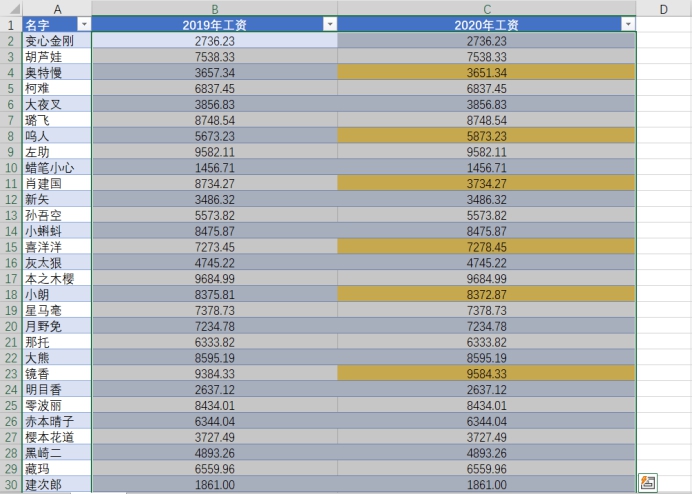Select column D header
Viewport: 693px width, 494px height.
pos(663,9)
